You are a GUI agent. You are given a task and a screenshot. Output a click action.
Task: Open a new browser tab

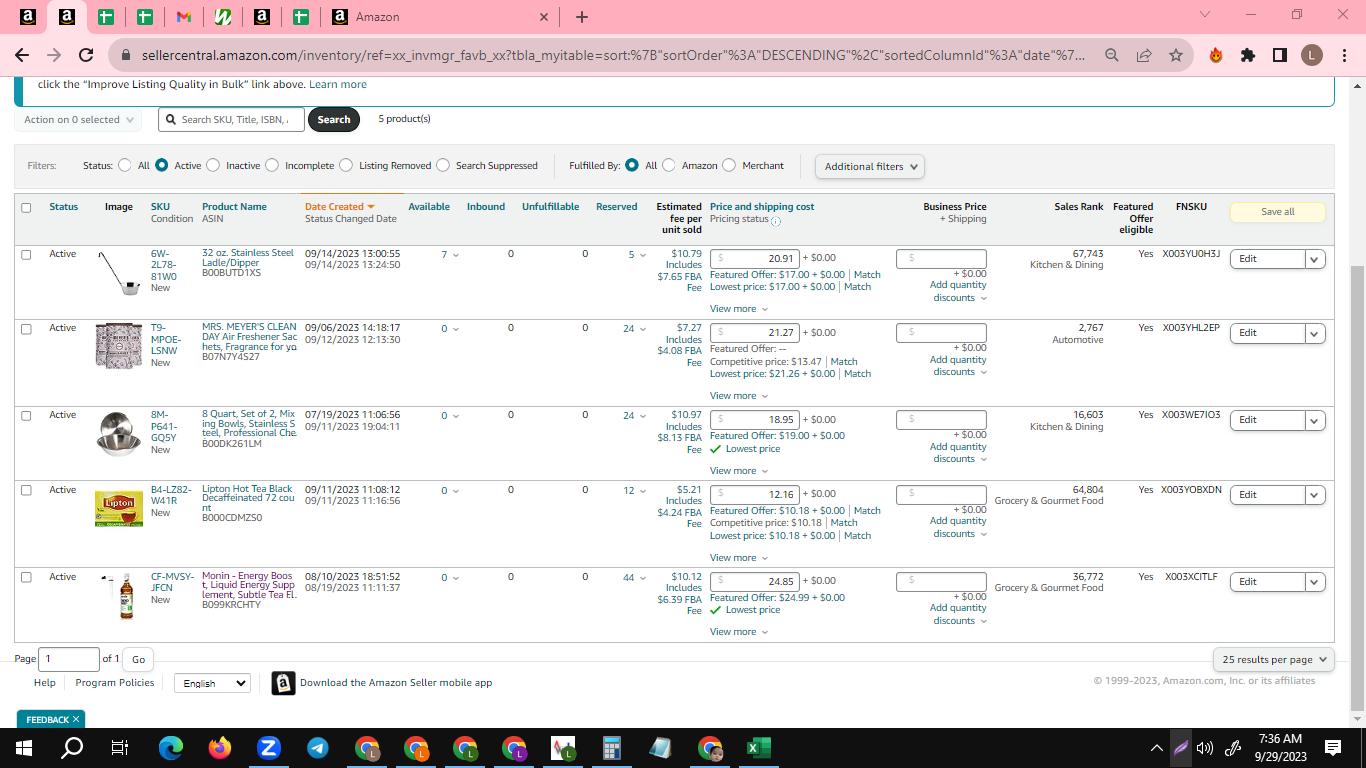[582, 17]
